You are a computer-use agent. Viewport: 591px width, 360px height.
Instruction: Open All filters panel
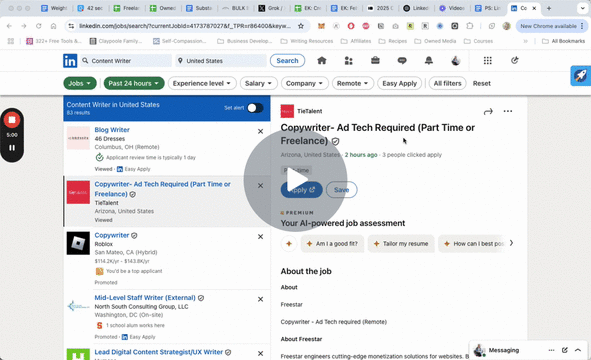pos(447,83)
